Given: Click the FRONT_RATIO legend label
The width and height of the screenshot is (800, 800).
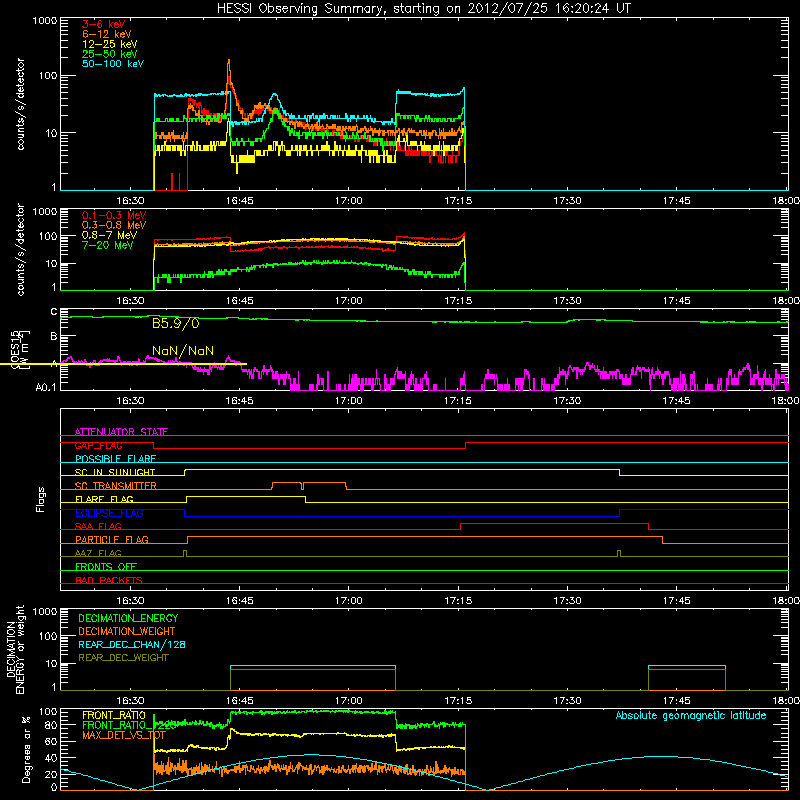Looking at the screenshot, I should click(x=114, y=715).
